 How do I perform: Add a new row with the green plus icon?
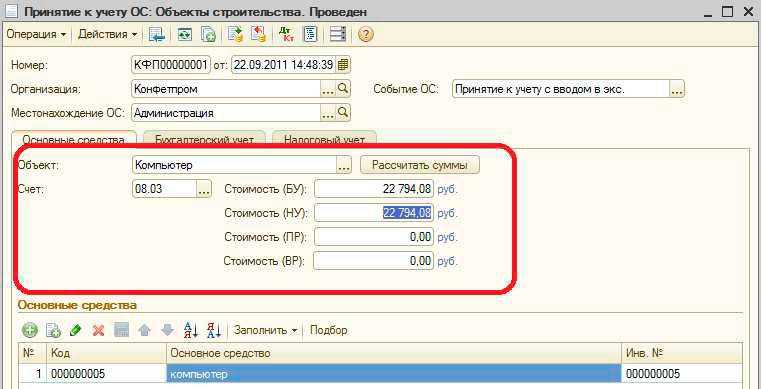[x=30, y=330]
